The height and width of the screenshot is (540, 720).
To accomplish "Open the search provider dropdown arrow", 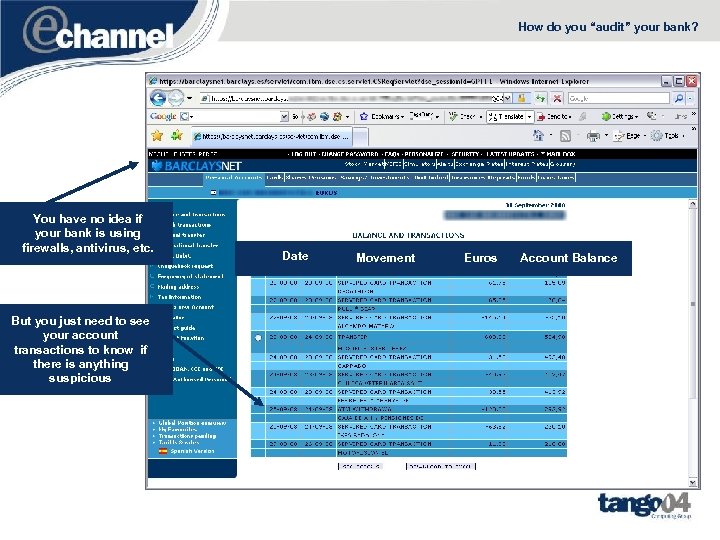I will 690,98.
